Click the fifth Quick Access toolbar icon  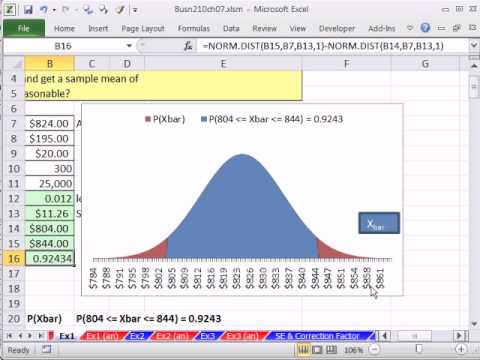[x=103, y=9]
